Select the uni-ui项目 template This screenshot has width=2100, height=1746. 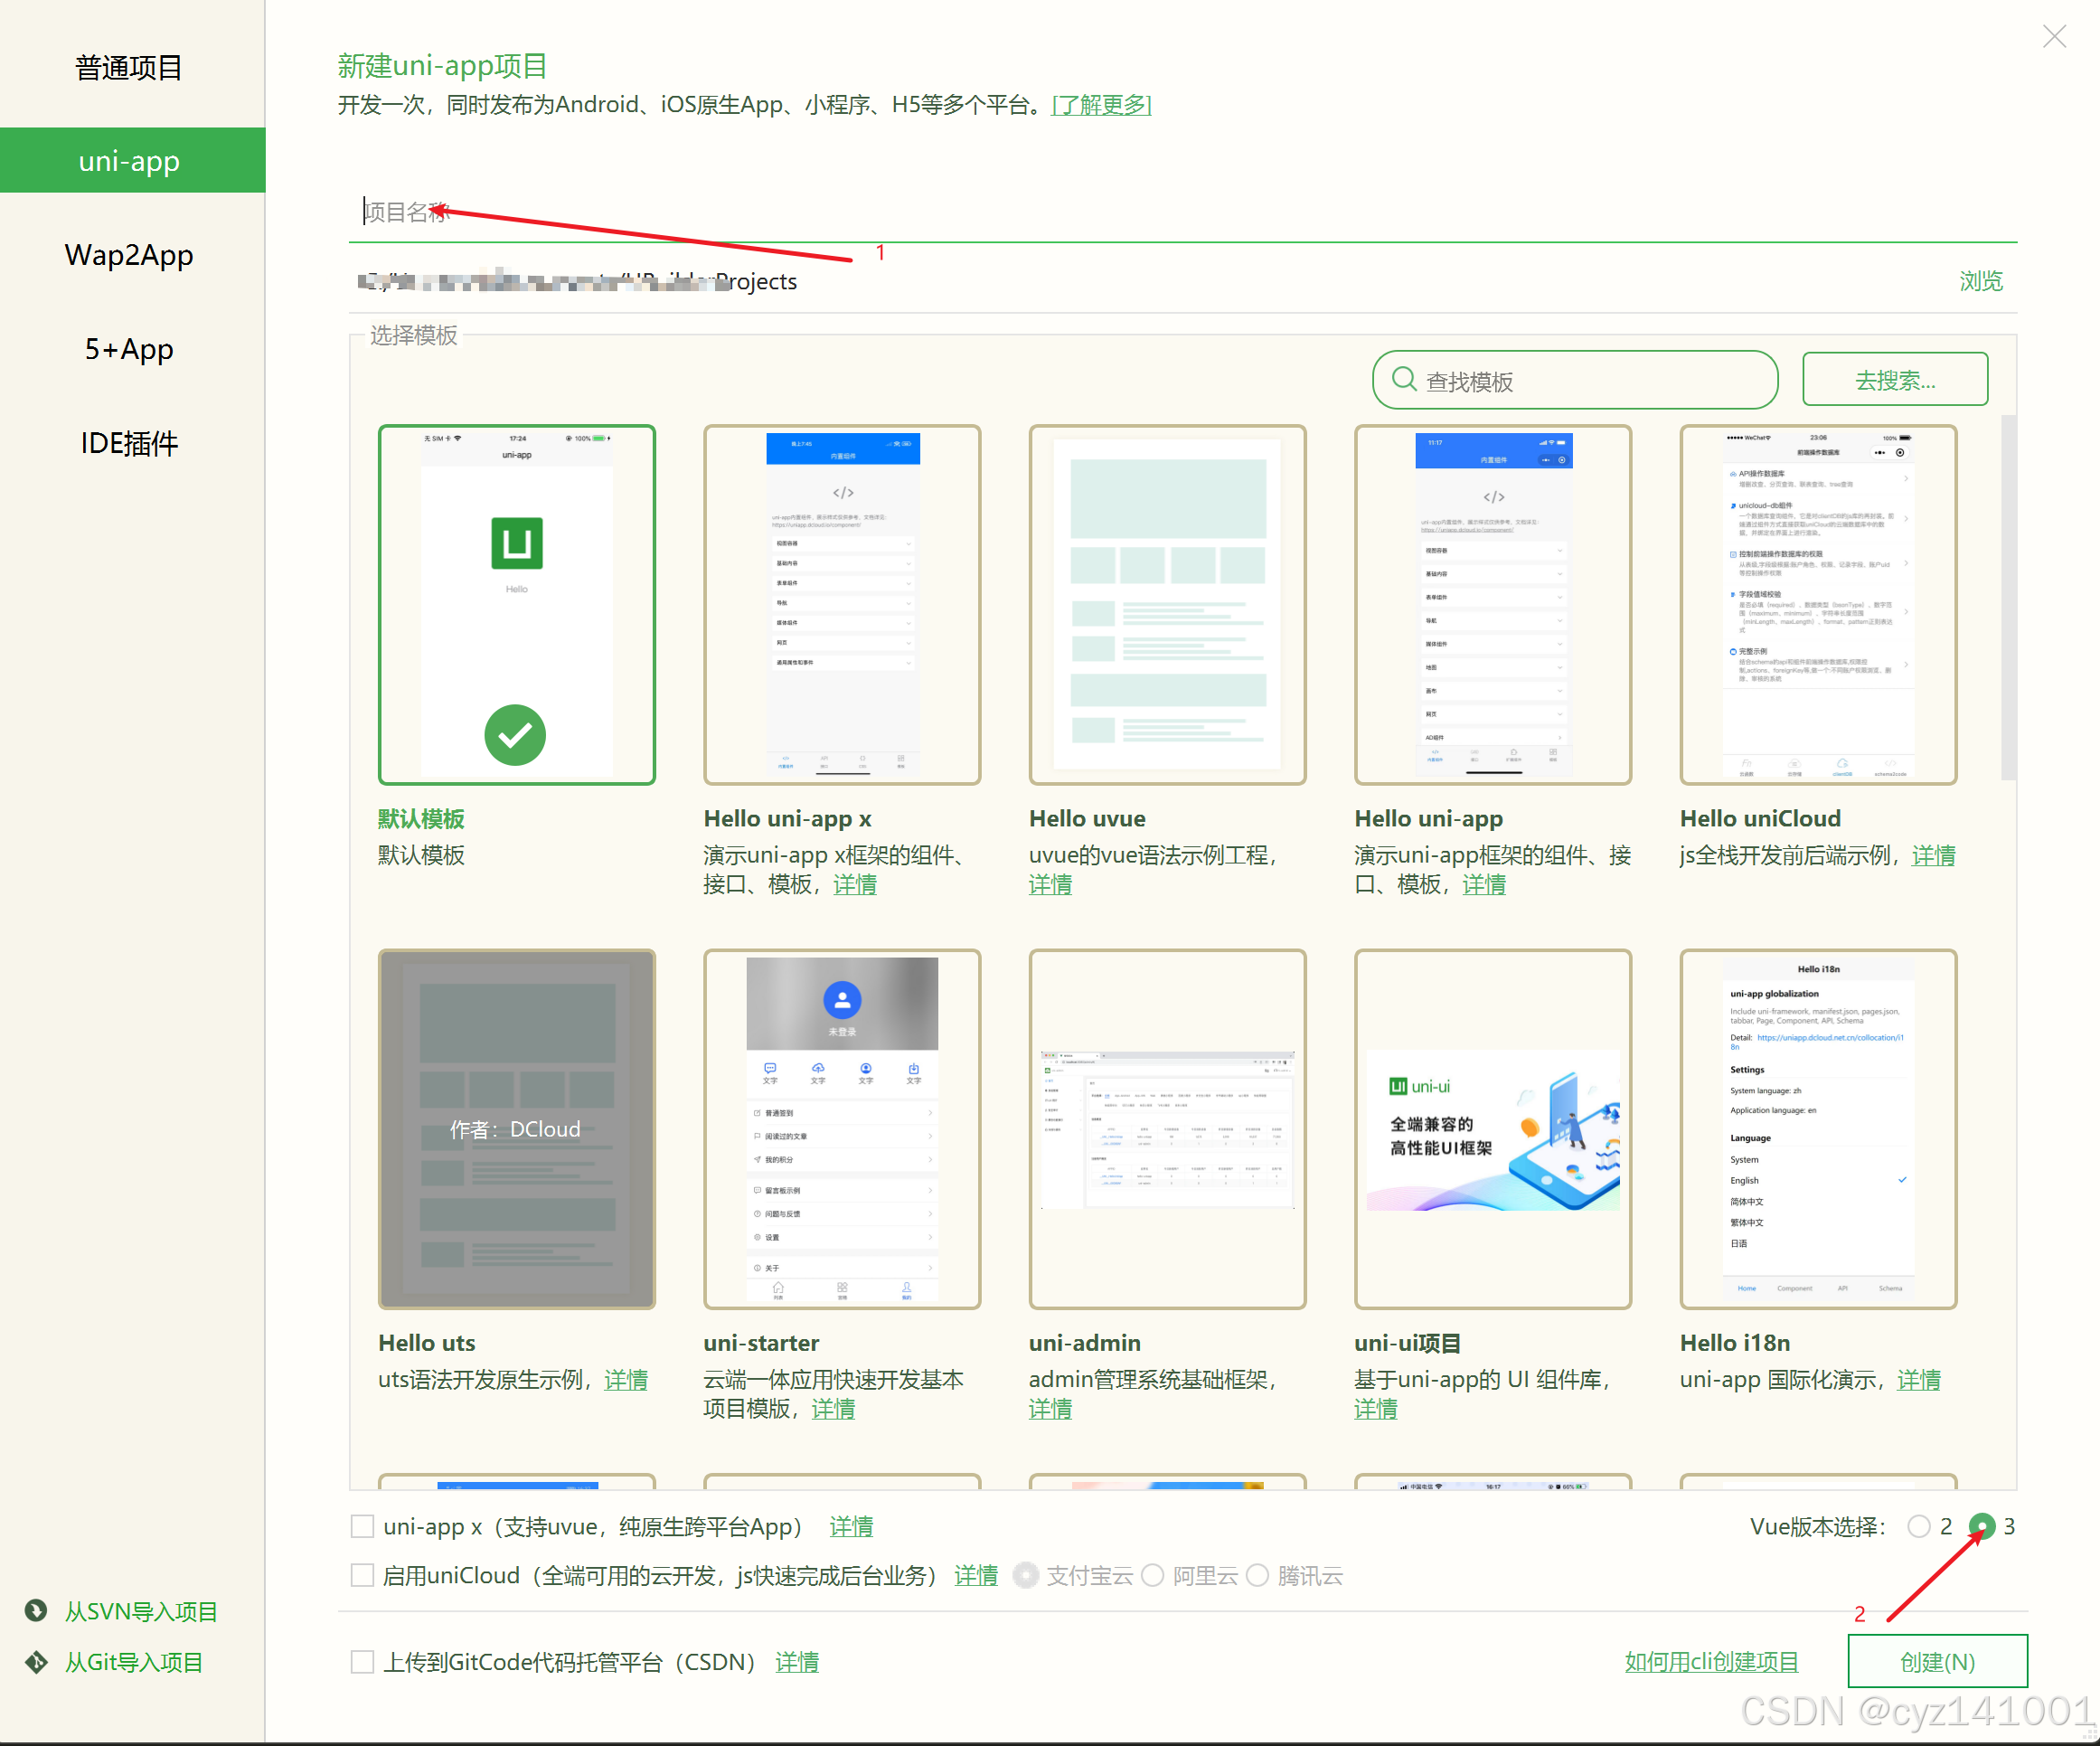(x=1492, y=1130)
